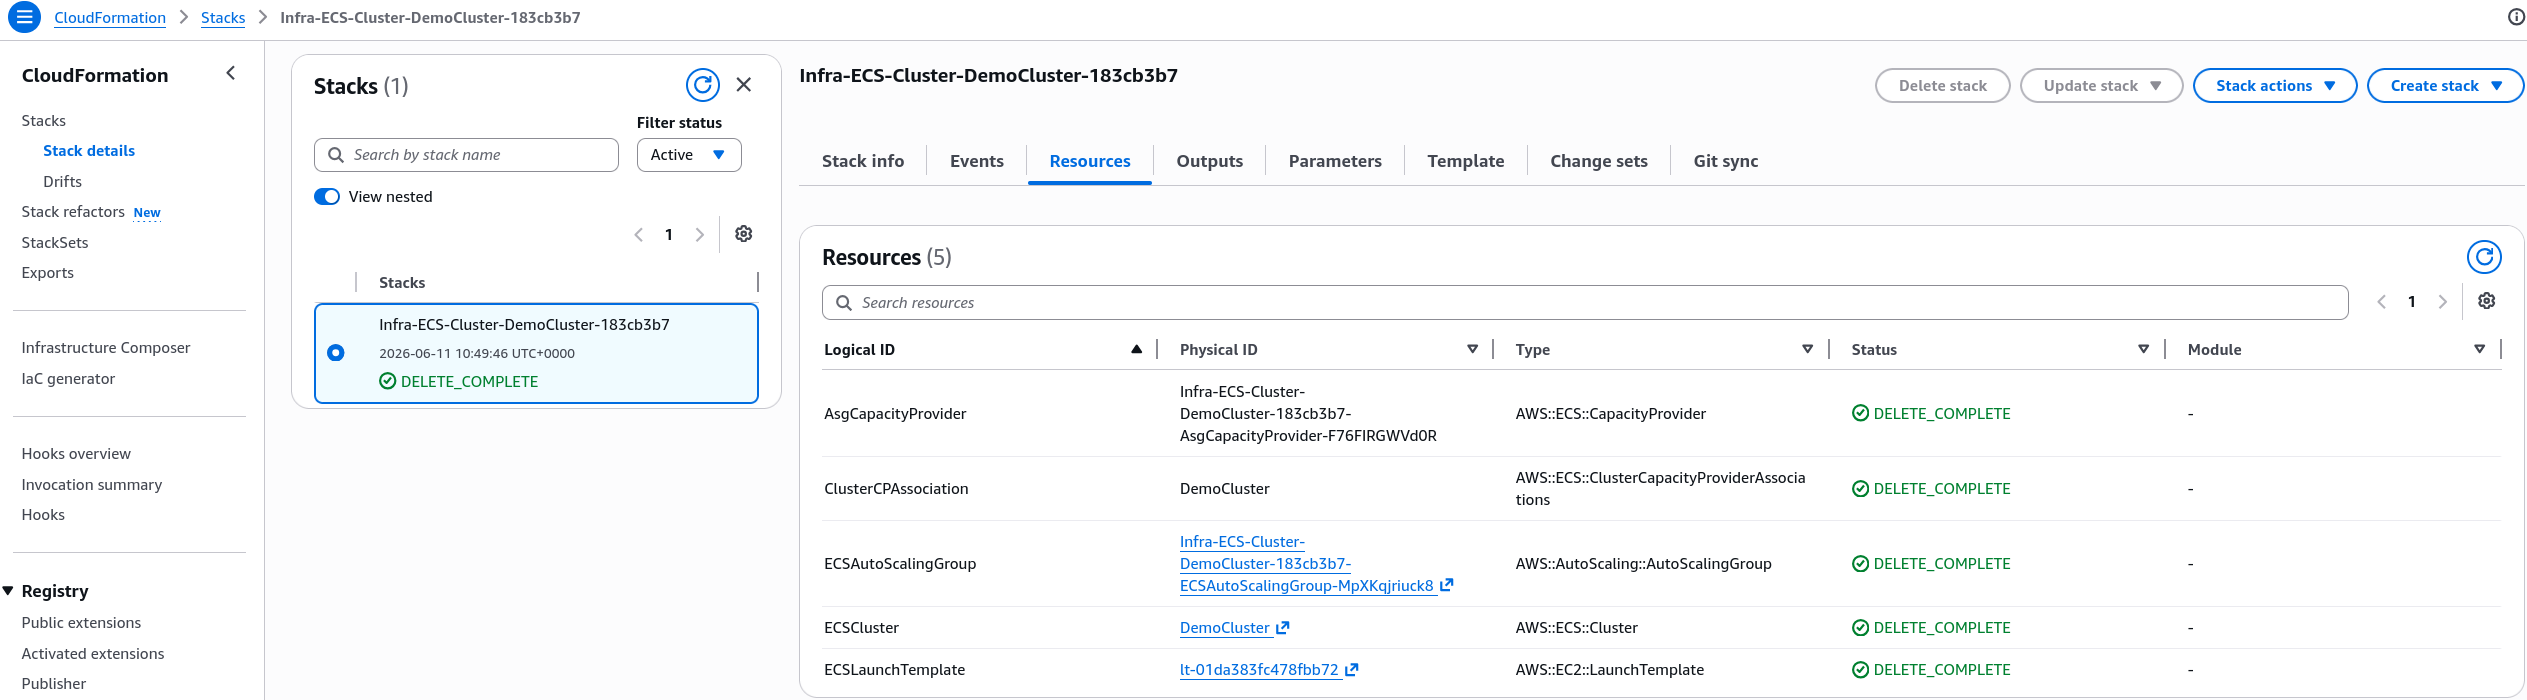
Task: Open Stack details in side navigation
Action: [89, 151]
